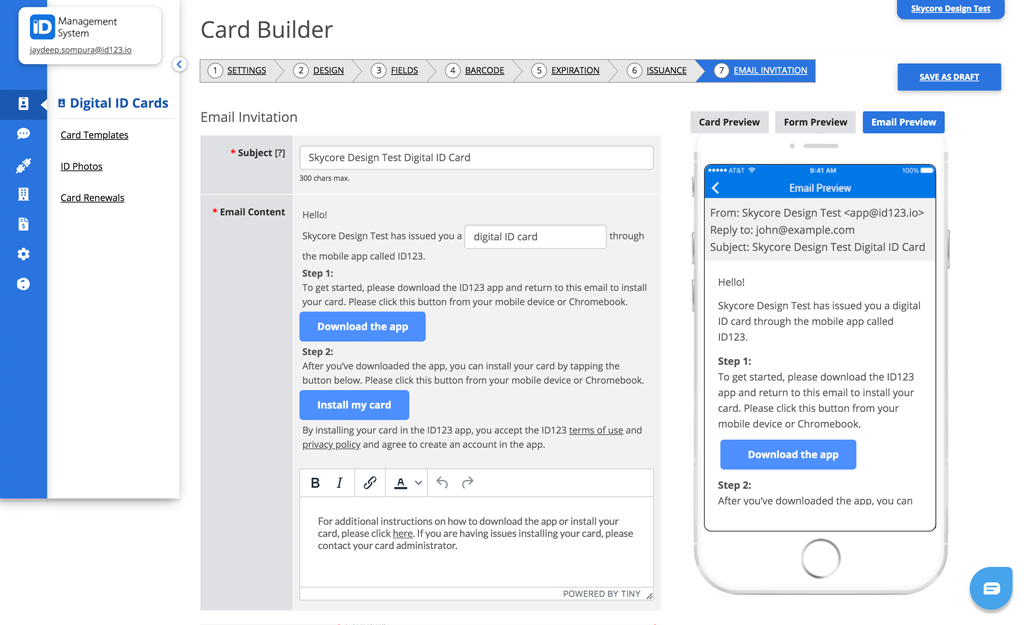
Task: Insert a link with the editor toolbar
Action: pos(370,483)
